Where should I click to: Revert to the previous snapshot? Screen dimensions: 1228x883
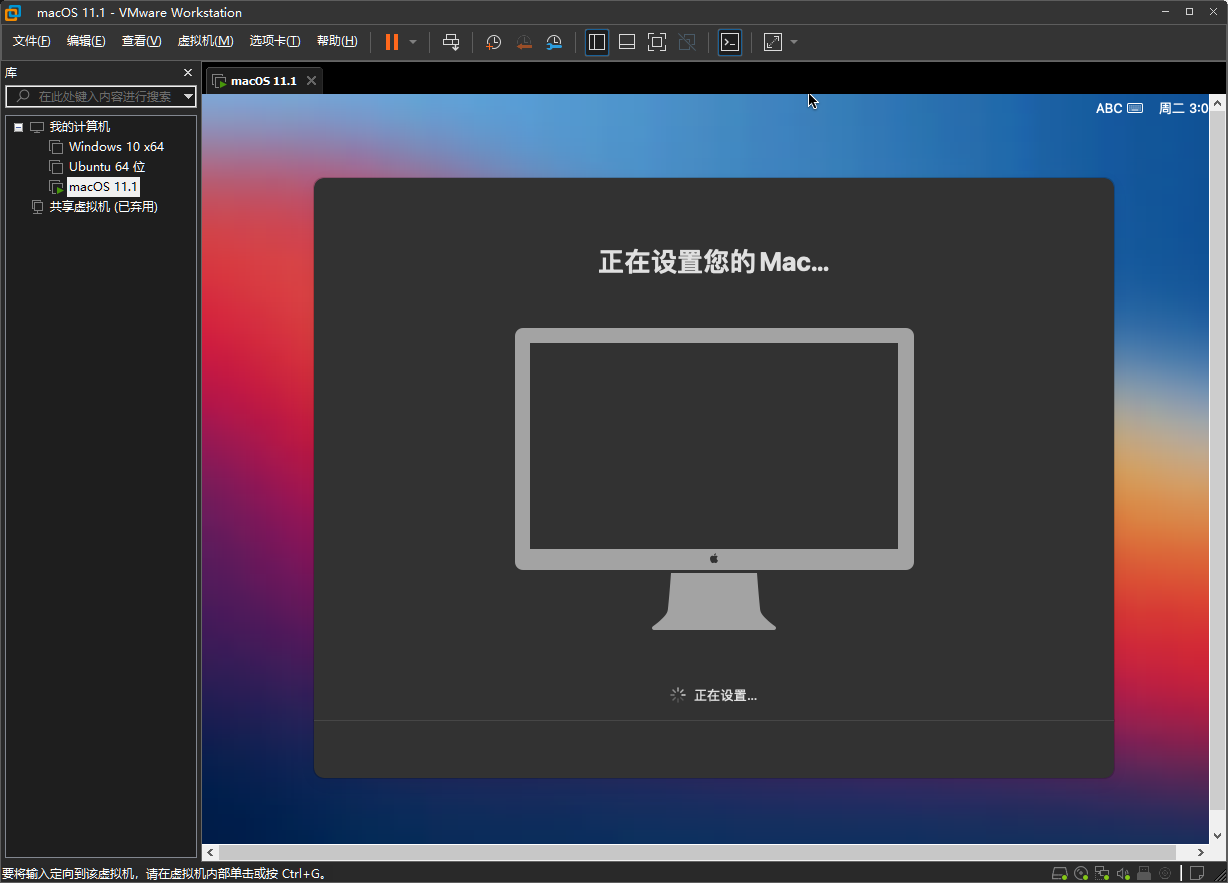pyautogui.click(x=524, y=42)
